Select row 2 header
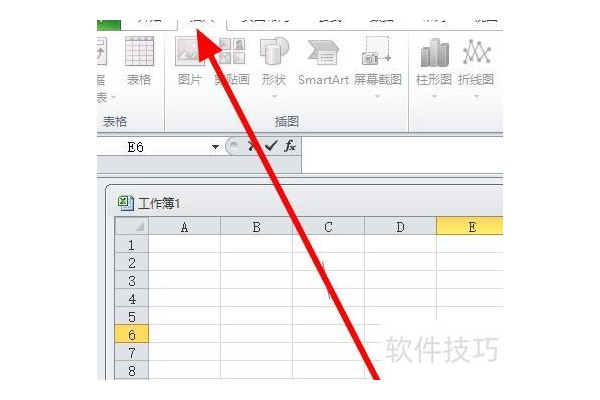This screenshot has width=600, height=400. 132,262
